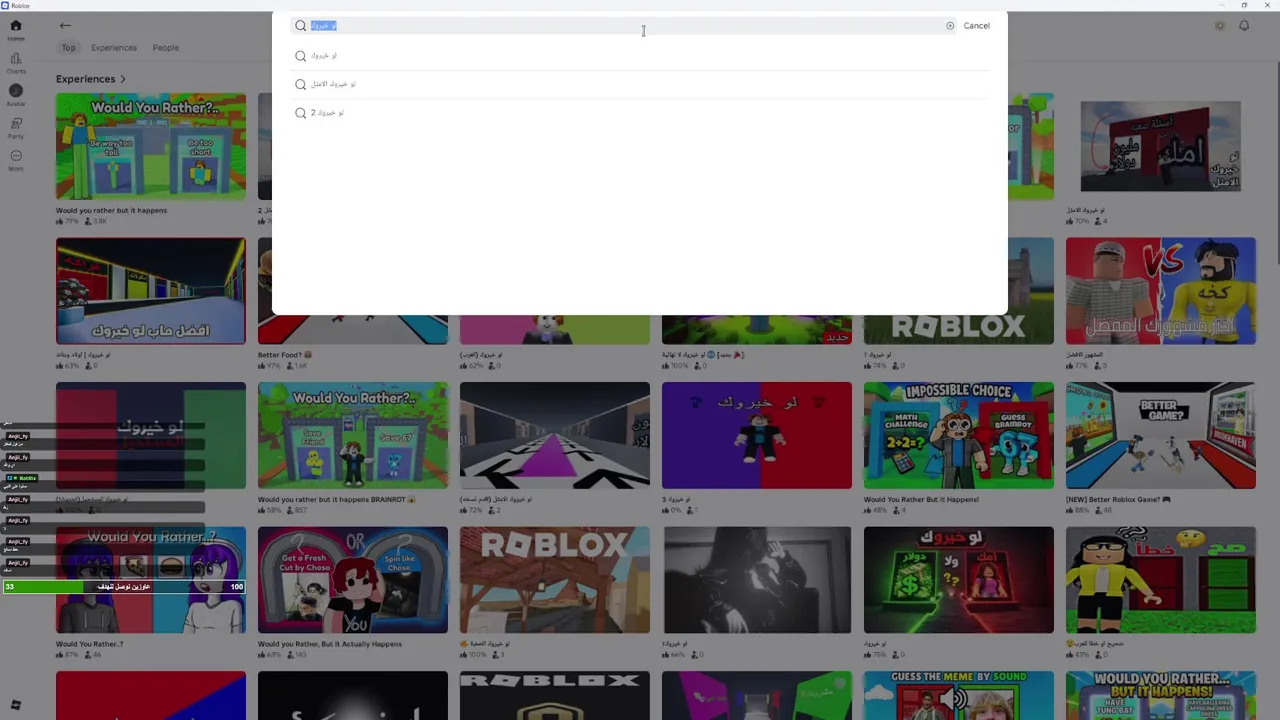
Task: Click the magnifier icon inside the search field
Action: 300,26
